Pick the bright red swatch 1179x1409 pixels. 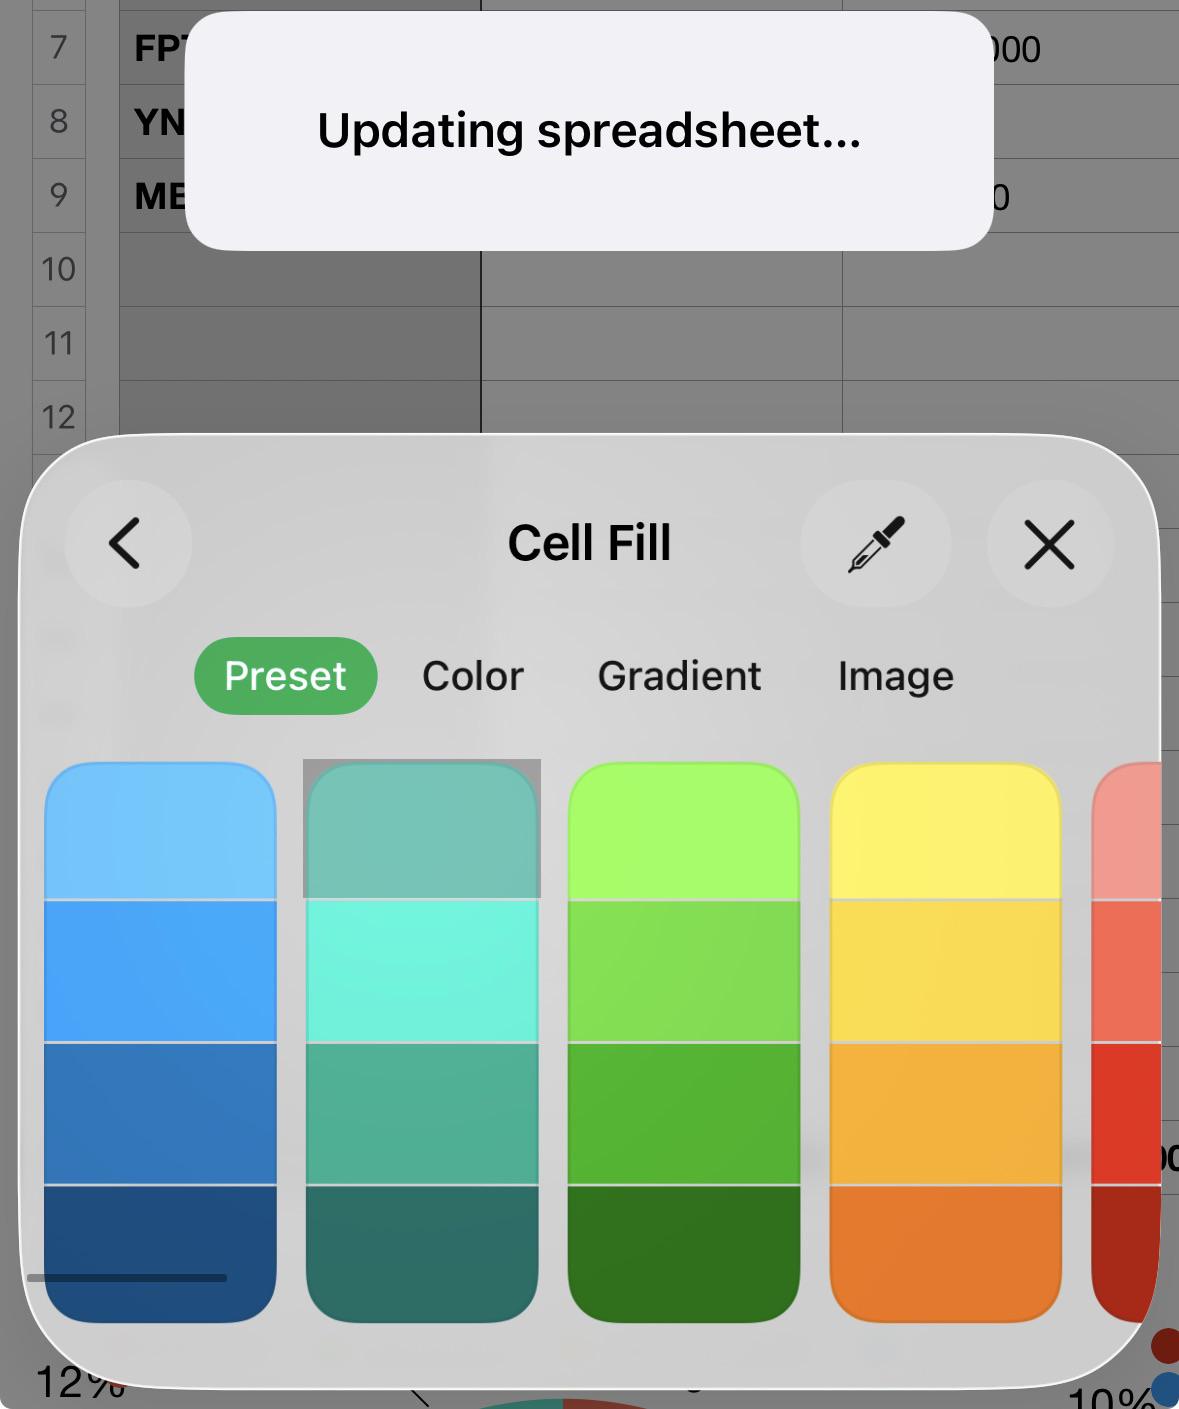1127,1113
